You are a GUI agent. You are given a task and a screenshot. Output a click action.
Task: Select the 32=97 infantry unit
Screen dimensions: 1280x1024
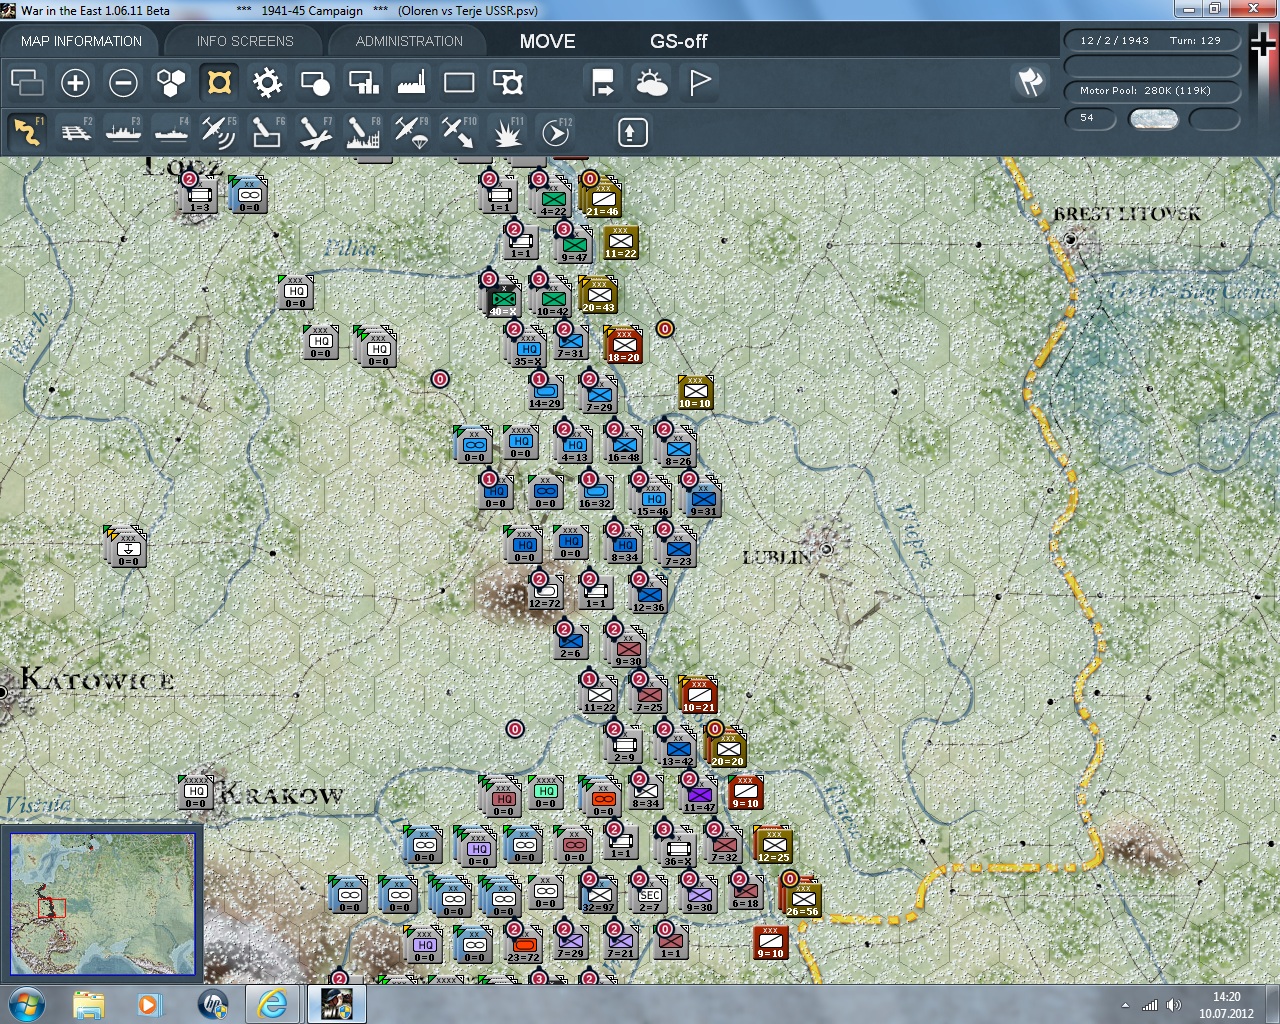point(598,897)
